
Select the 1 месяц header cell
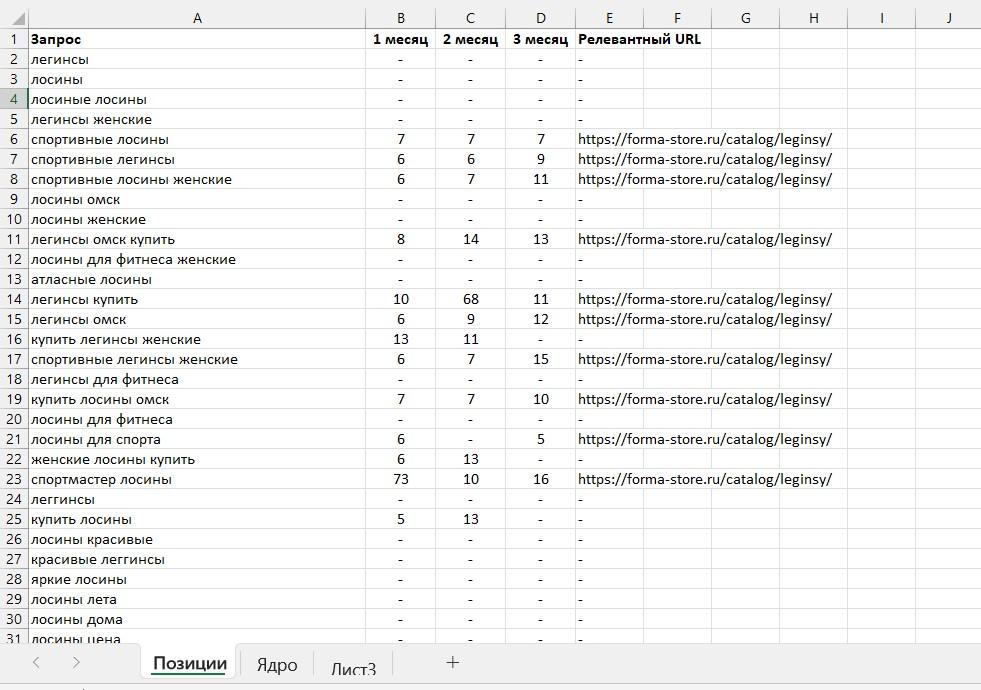400,39
